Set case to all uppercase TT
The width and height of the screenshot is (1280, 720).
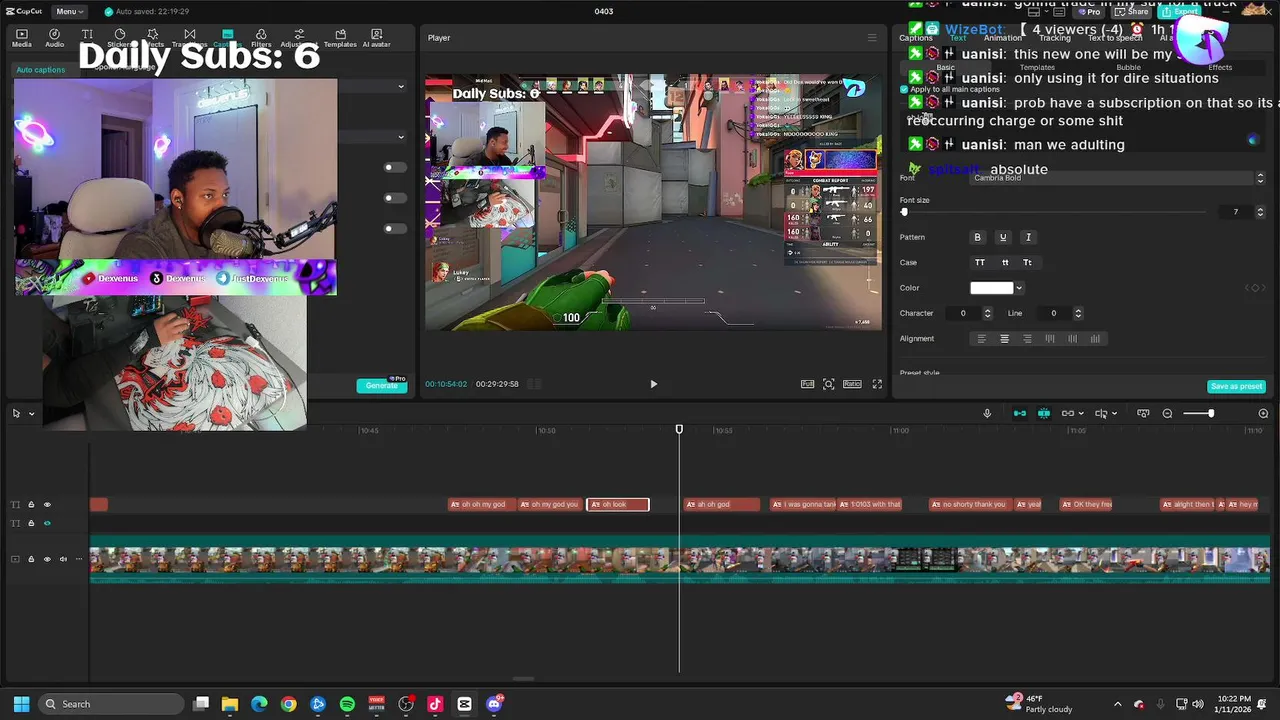pos(980,262)
